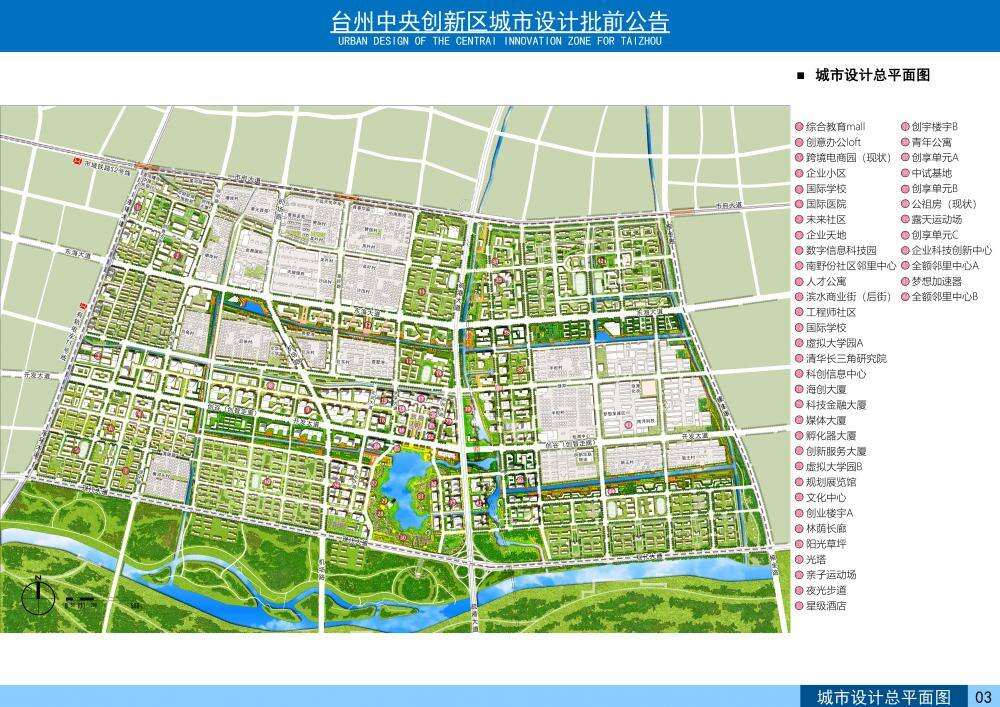Select legend entry 科技金融大厦

point(830,405)
